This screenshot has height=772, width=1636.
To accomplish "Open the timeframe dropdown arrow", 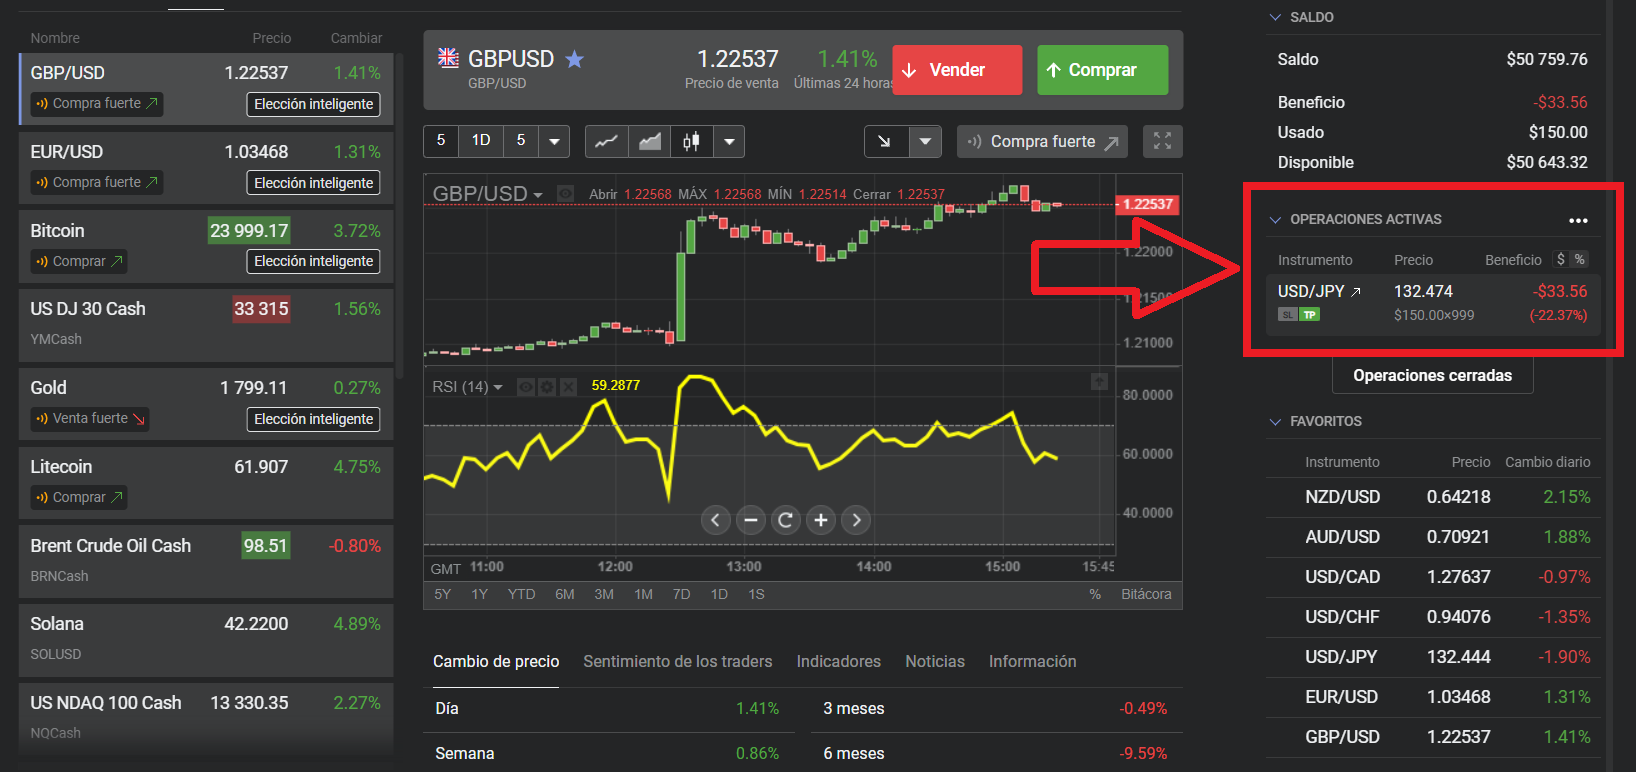I will [554, 142].
